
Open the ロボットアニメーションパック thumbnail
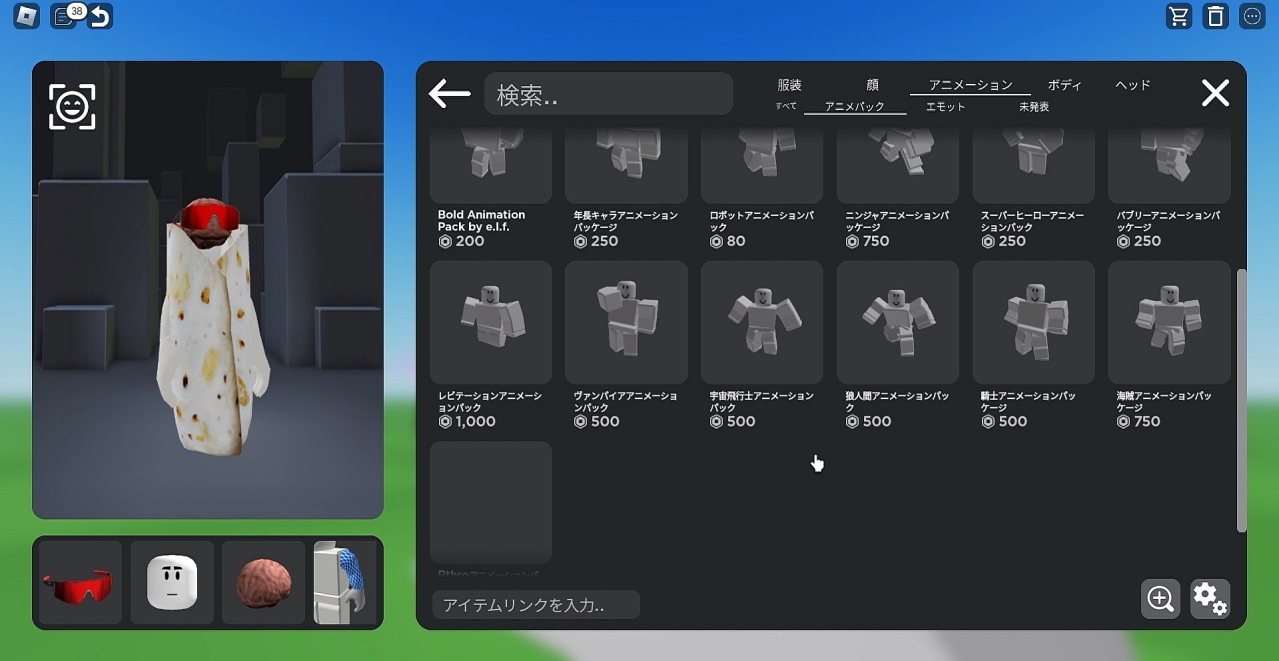click(762, 166)
